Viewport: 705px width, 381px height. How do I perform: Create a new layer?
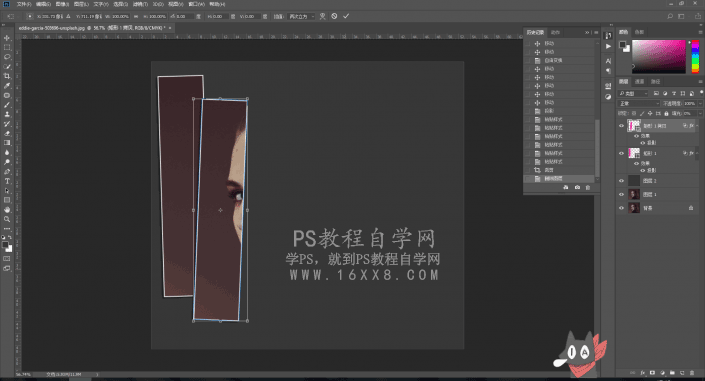tap(682, 373)
